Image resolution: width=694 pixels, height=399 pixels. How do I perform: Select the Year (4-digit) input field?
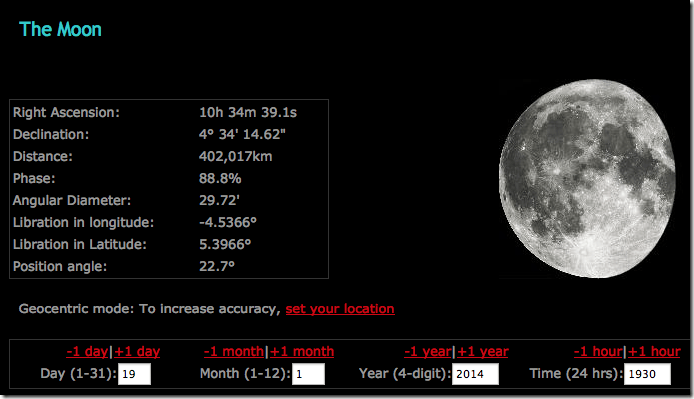pos(475,374)
